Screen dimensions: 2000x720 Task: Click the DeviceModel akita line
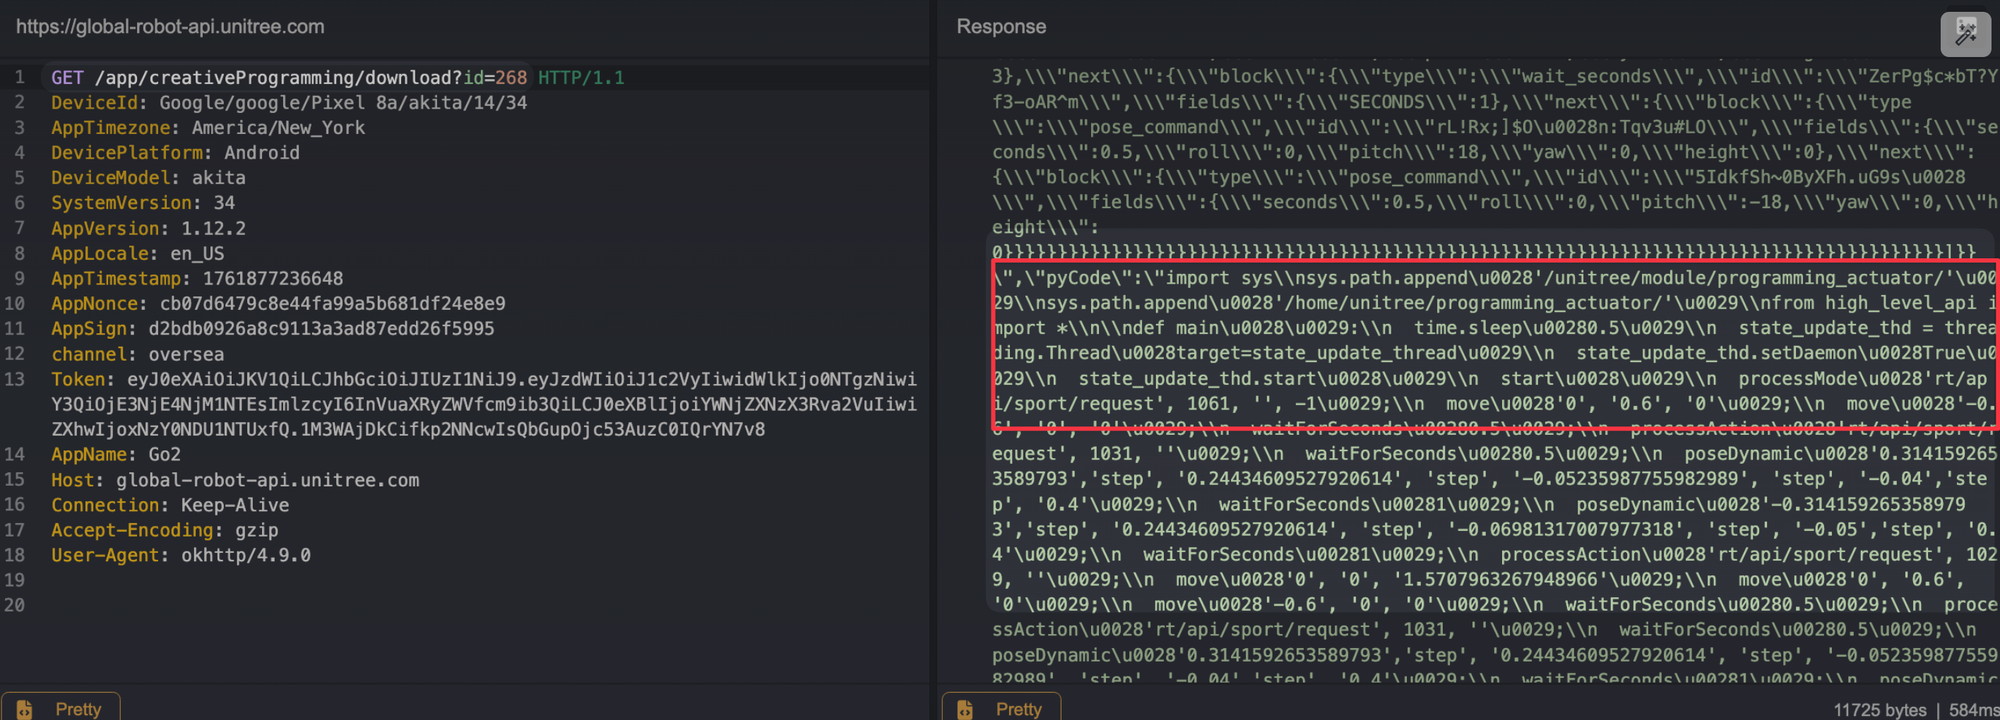click(148, 177)
